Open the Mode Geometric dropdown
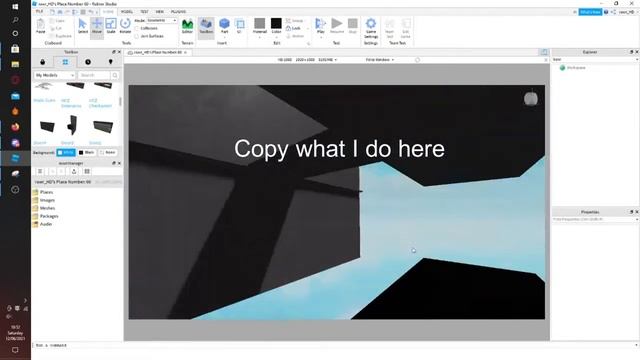This screenshot has height=360, width=640. point(162,20)
